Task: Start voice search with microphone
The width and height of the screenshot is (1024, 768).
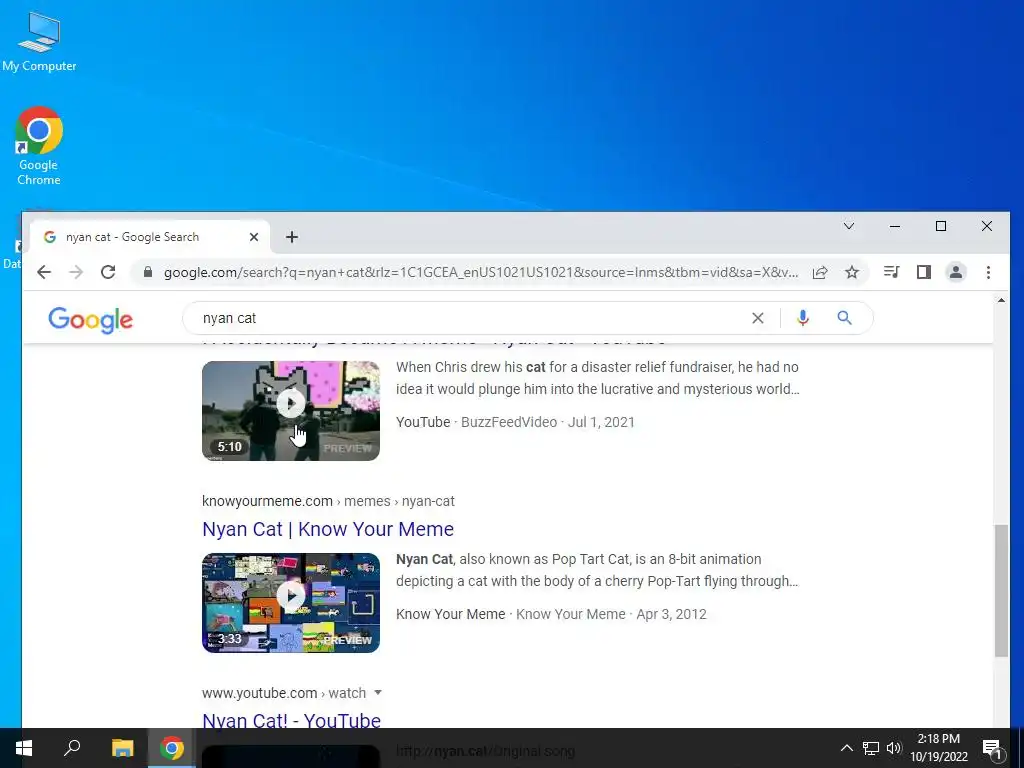Action: tap(803, 318)
